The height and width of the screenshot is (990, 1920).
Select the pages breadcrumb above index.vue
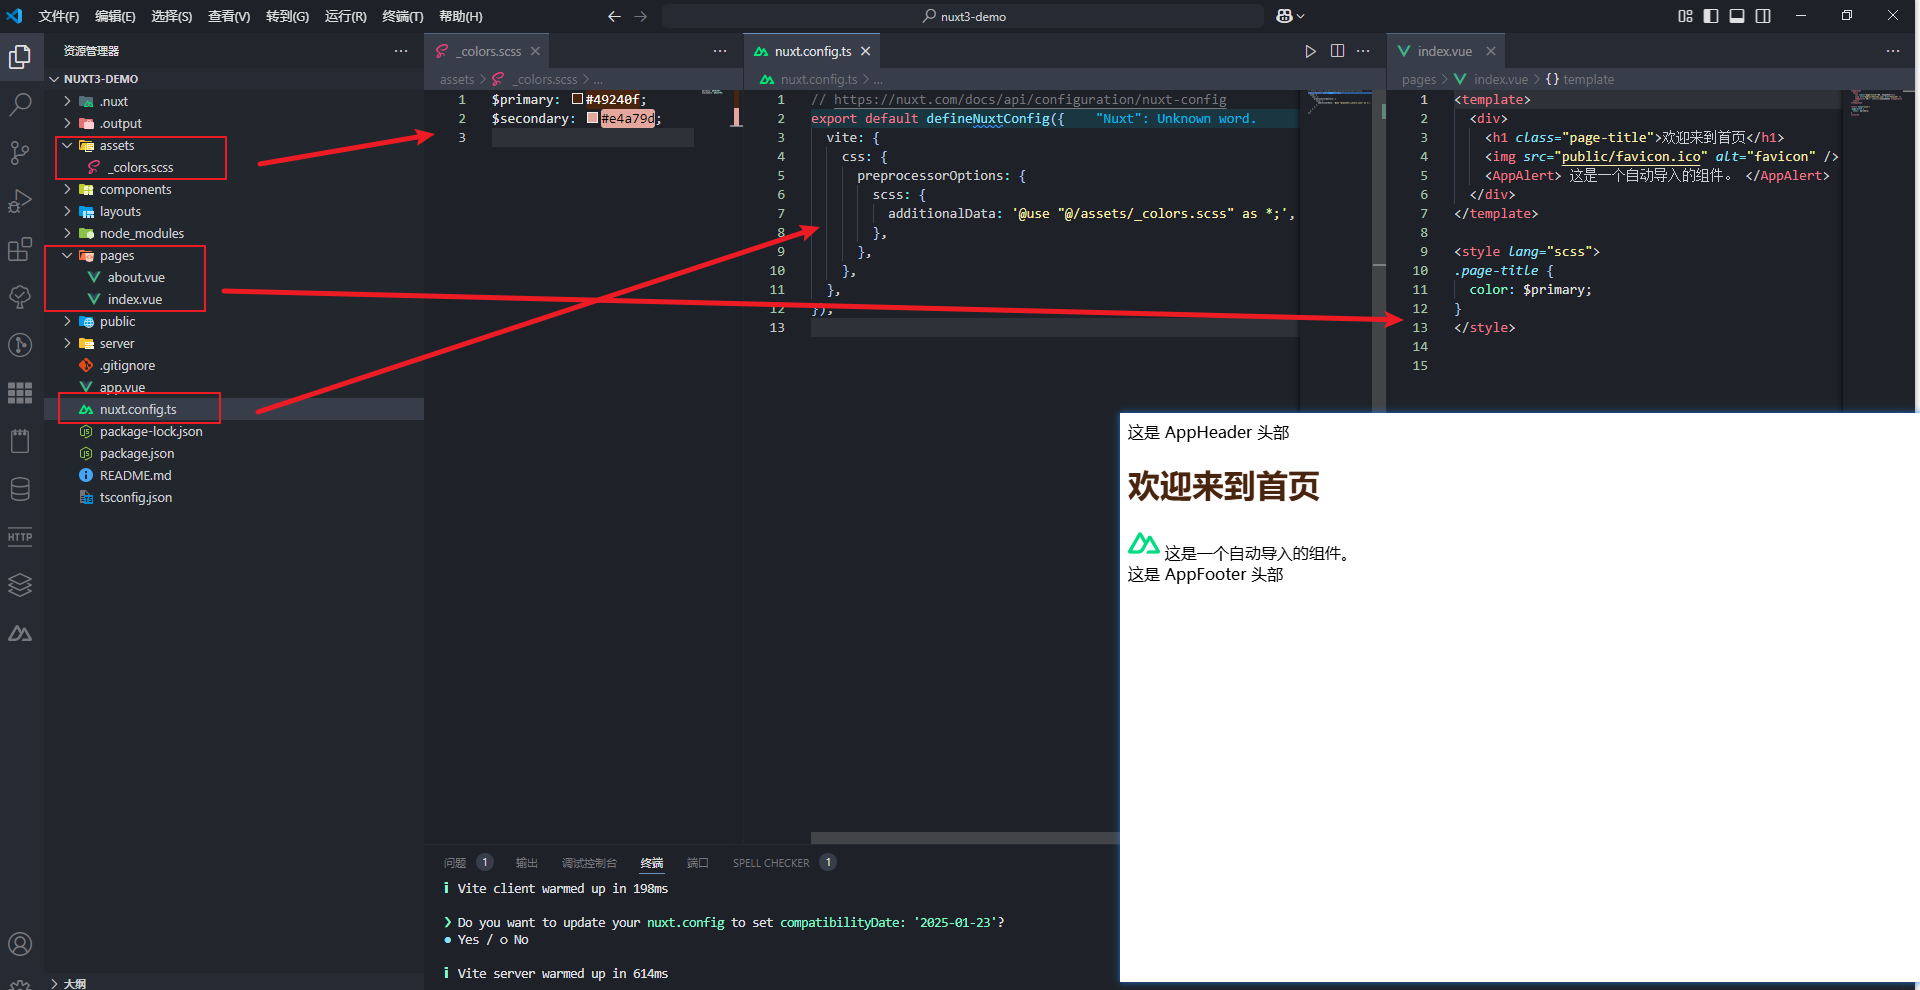[x=1418, y=79]
